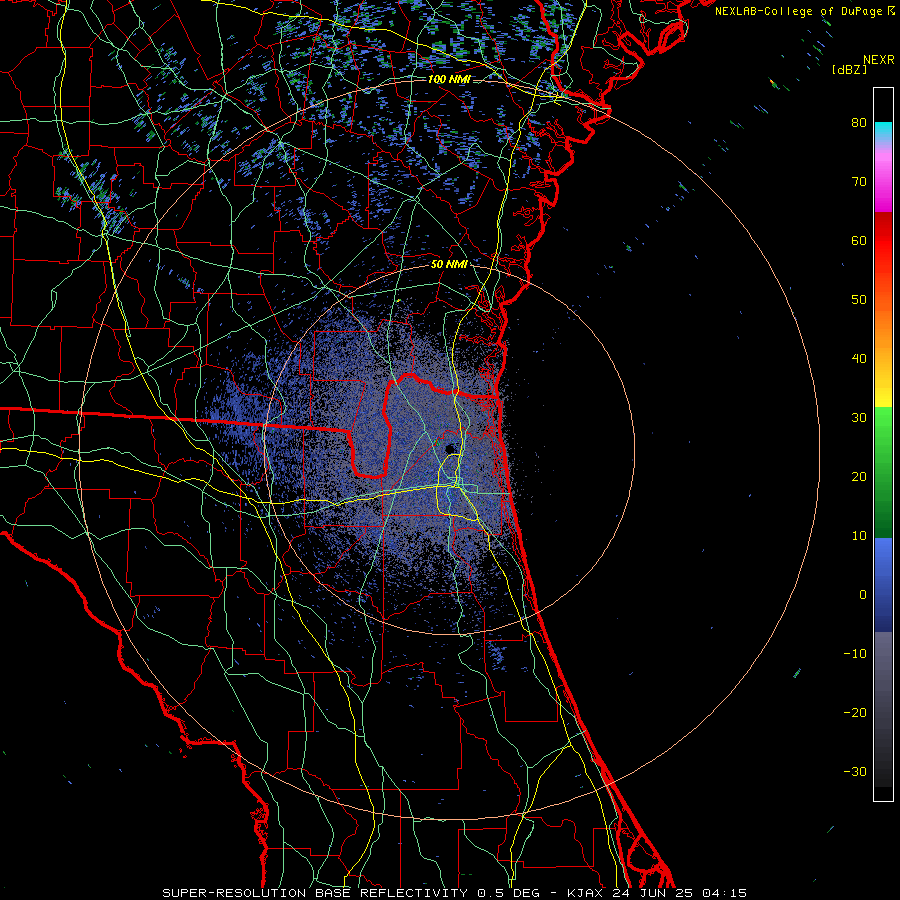
Task: Click the [dBZ] units label
Action: pos(849,69)
